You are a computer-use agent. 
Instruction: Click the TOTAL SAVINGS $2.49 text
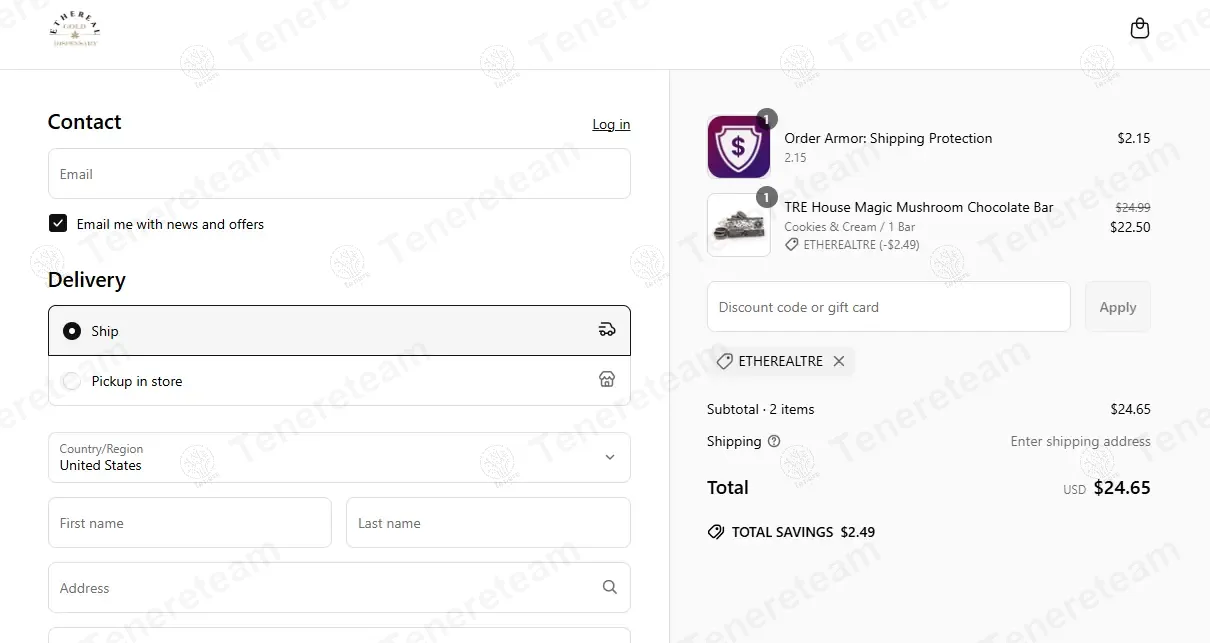803,532
